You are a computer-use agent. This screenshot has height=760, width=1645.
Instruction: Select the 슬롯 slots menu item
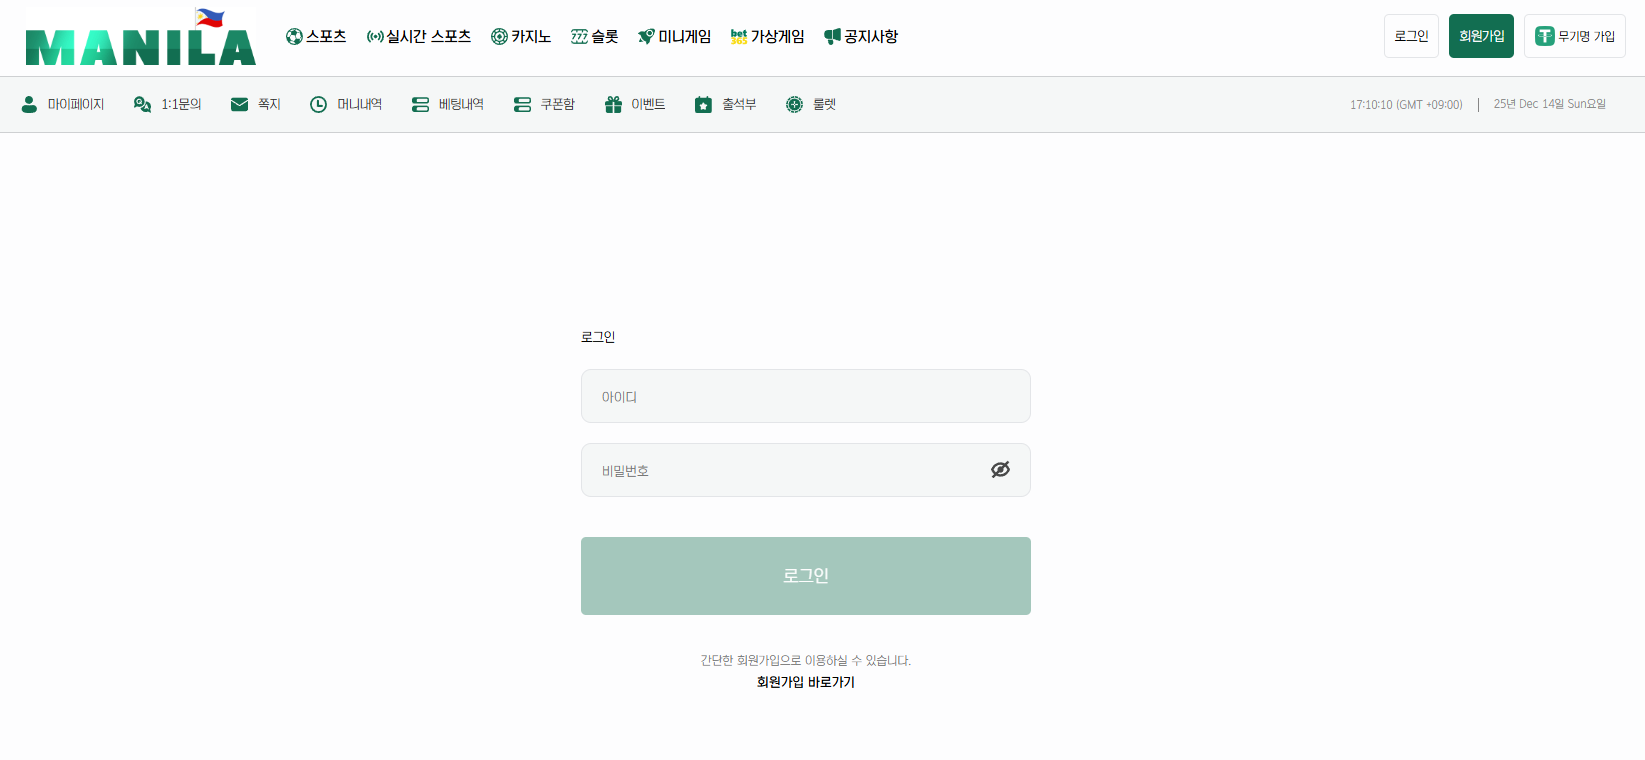pyautogui.click(x=594, y=37)
